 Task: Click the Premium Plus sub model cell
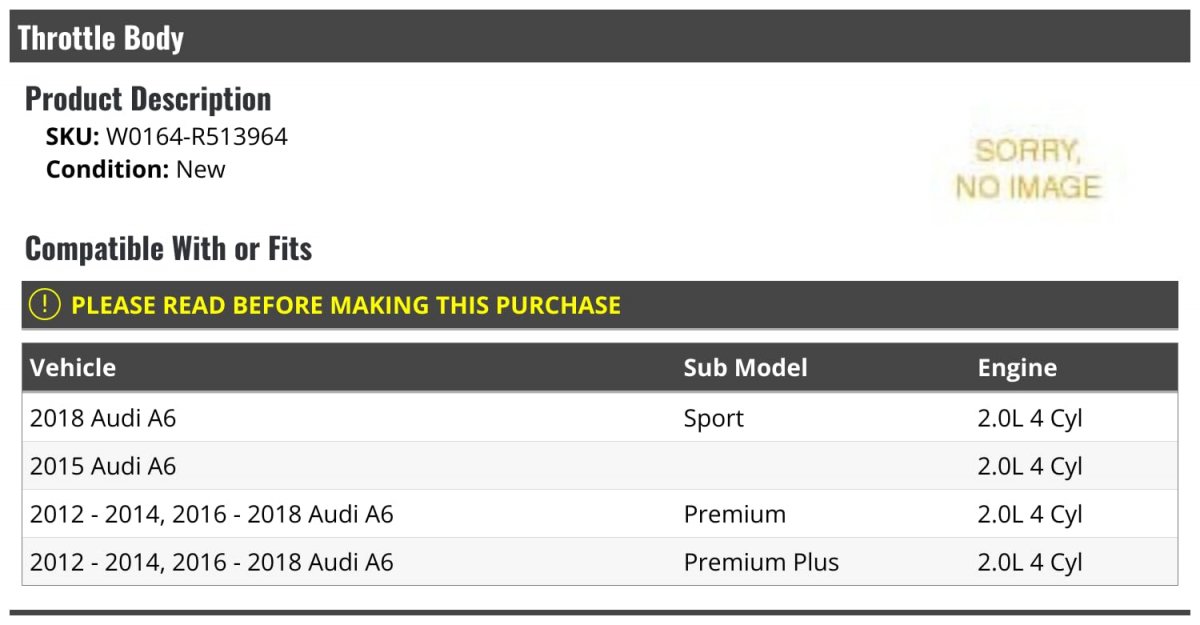coord(761,562)
